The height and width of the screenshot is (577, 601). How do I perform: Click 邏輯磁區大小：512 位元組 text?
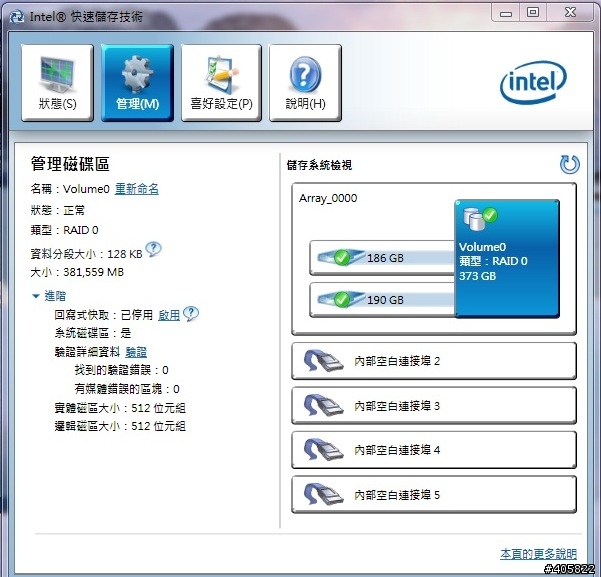[x=120, y=426]
